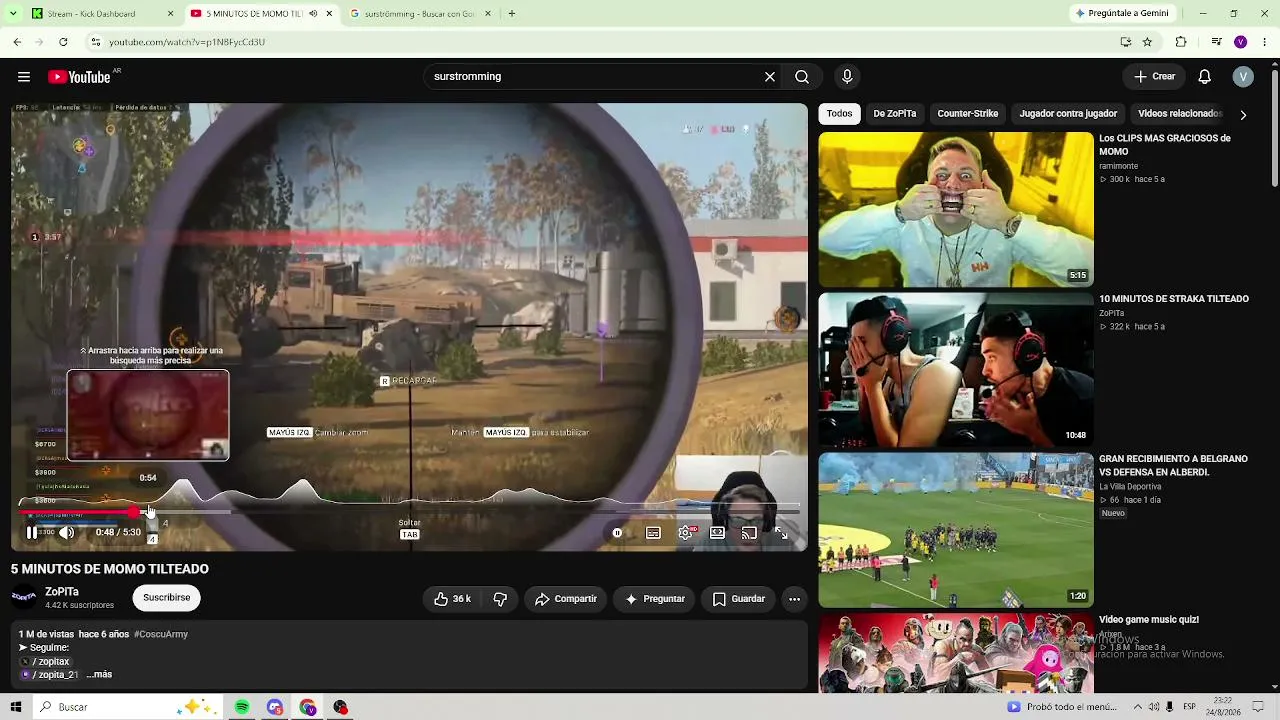Ask about the video with Preguntar

(x=655, y=599)
